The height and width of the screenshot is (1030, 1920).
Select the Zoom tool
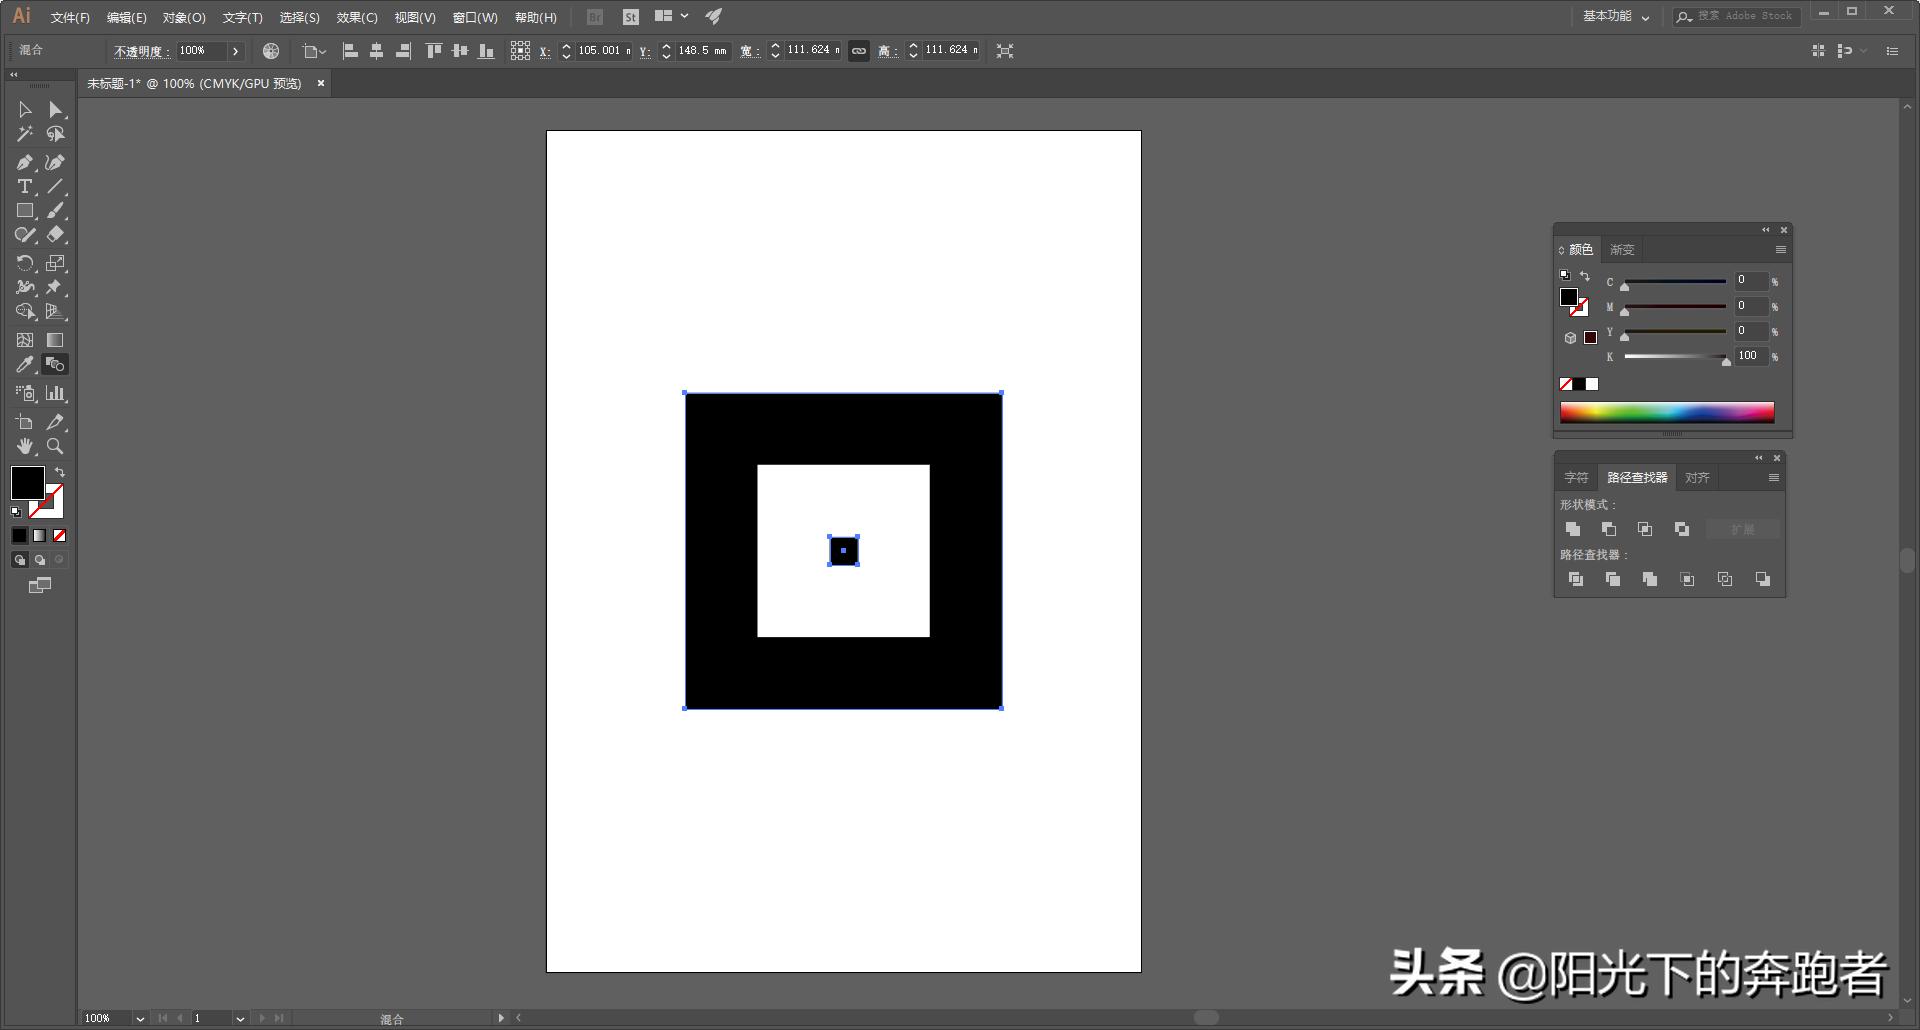point(56,446)
